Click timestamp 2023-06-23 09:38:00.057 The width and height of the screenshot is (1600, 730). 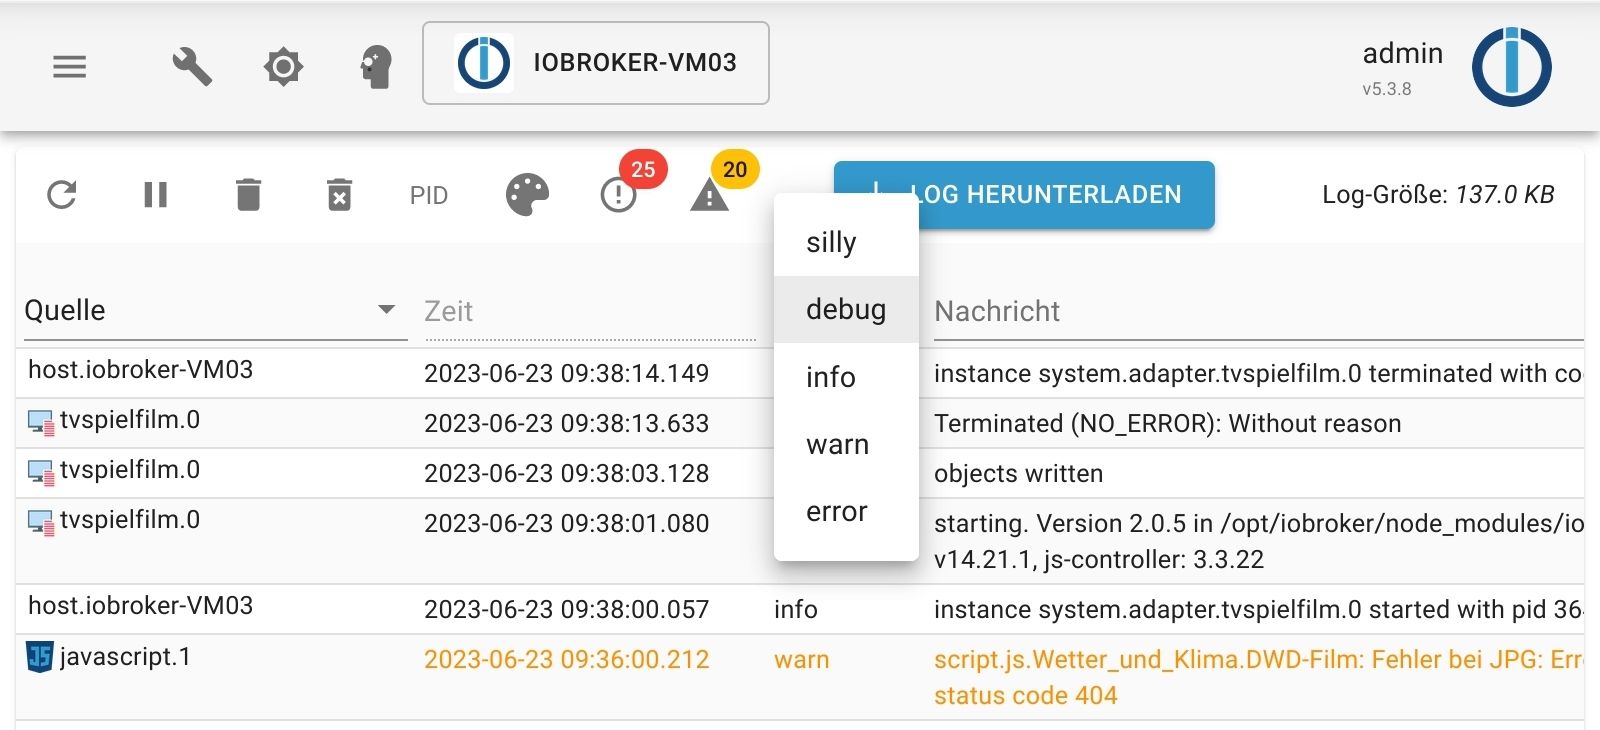click(566, 609)
